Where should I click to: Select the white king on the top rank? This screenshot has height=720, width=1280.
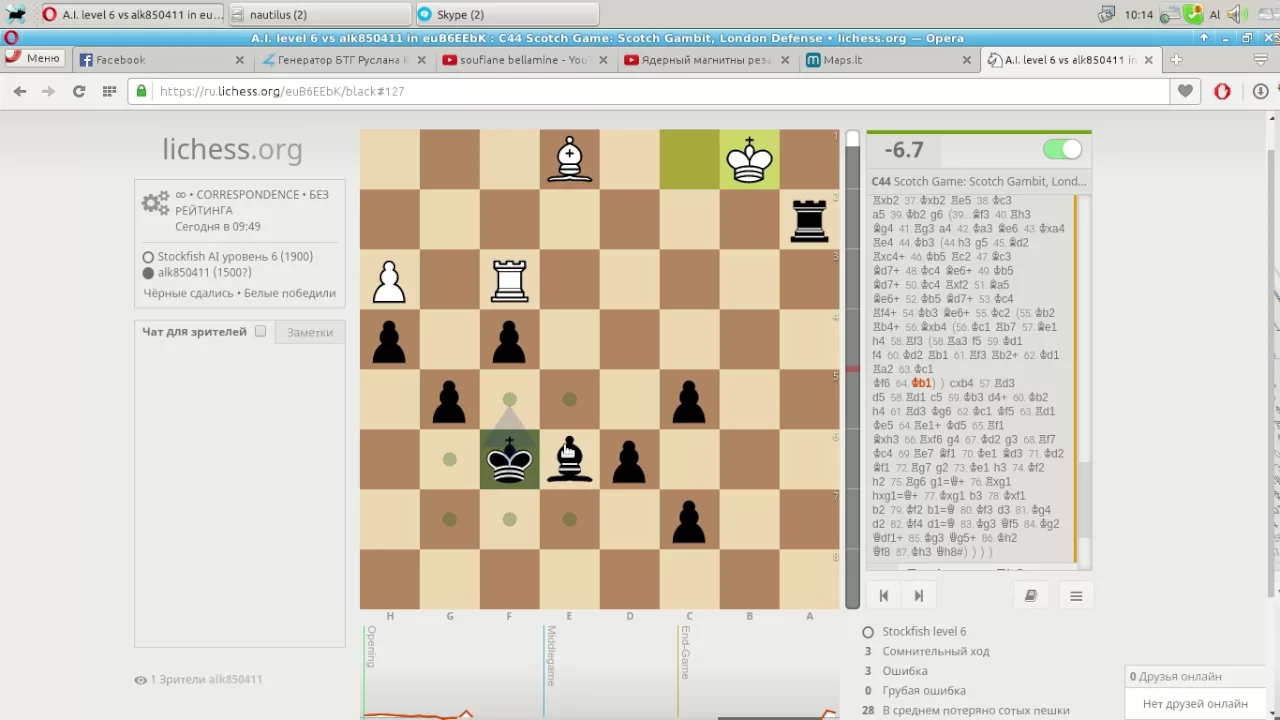749,160
